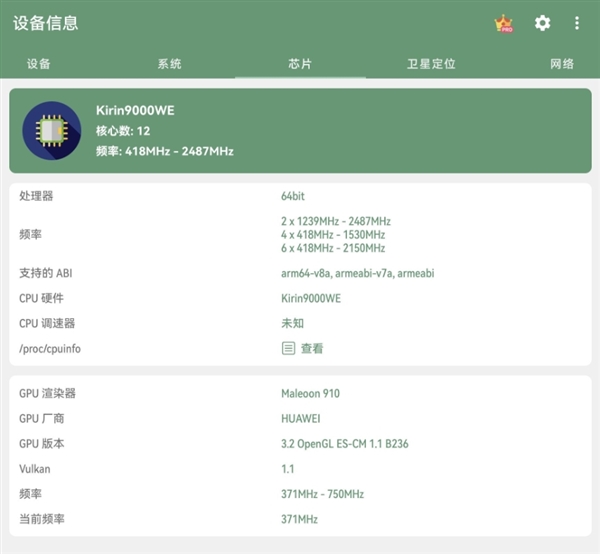Click the Kirin9000WE chip icon
600x554 pixels.
(51, 130)
